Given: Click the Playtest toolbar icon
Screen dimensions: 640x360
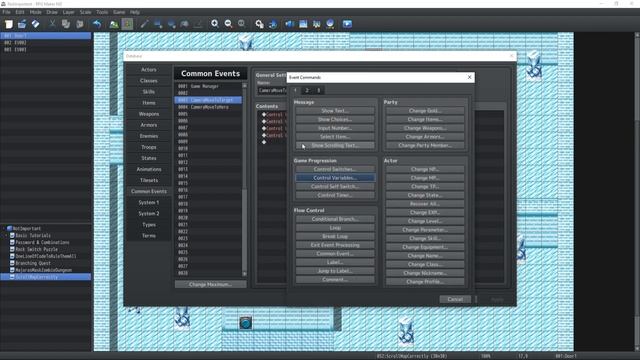Looking at the screenshot, I should click(x=347, y=24).
